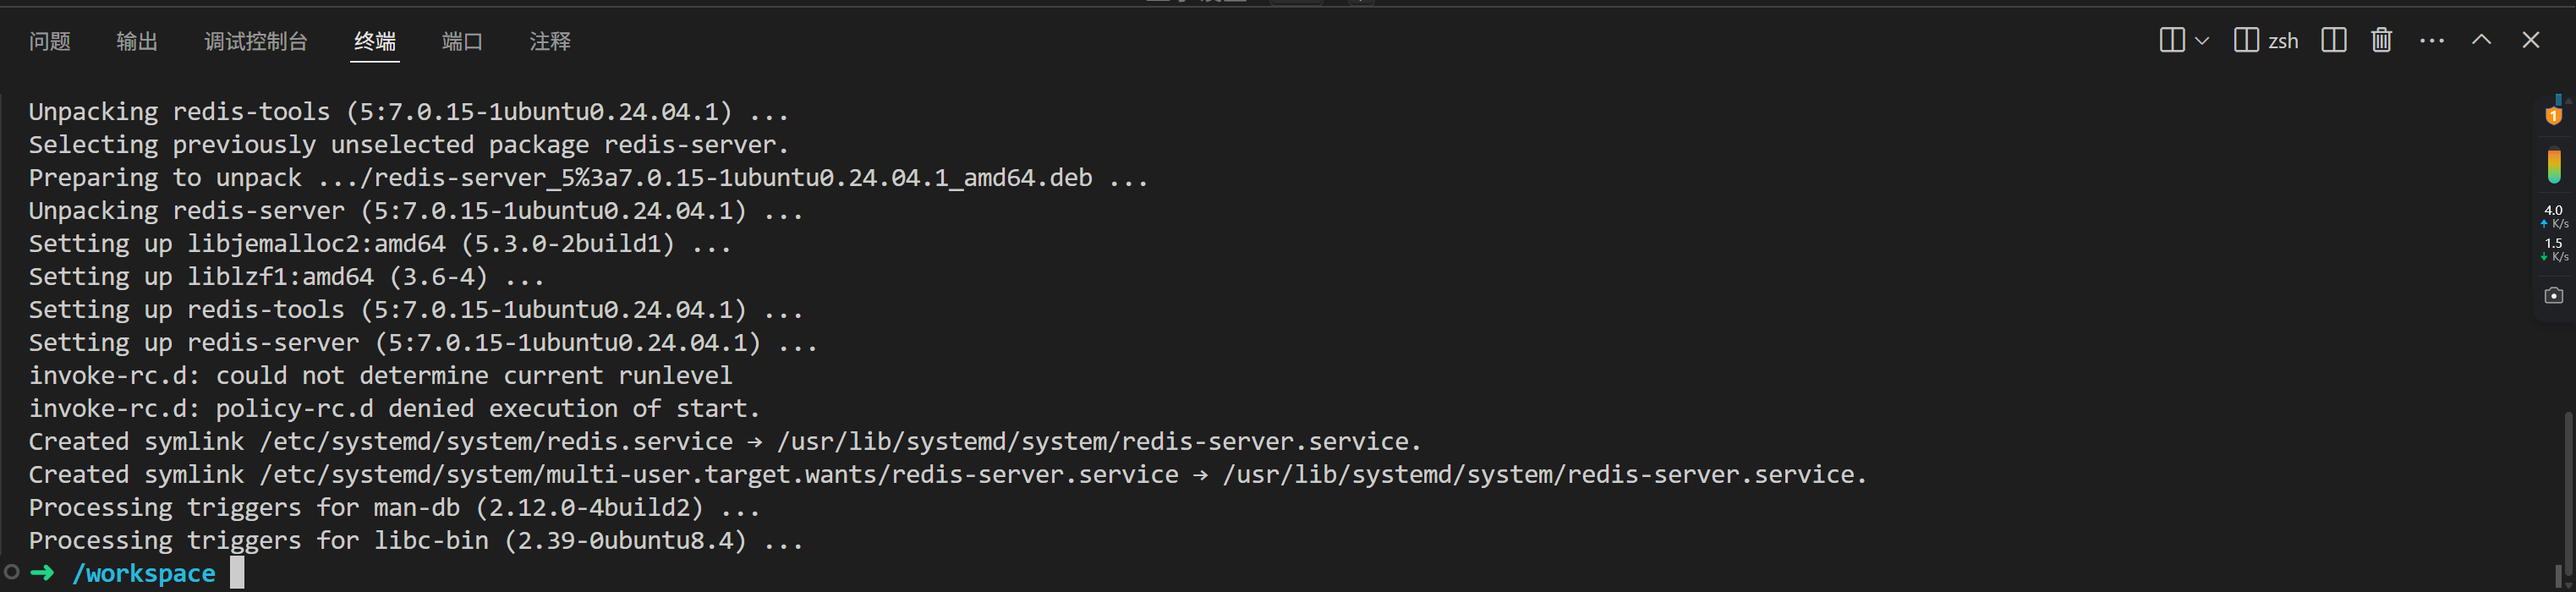Screen dimensions: 2576x592
Task: Open the layout dropdown chevron
Action: pos(2202,41)
